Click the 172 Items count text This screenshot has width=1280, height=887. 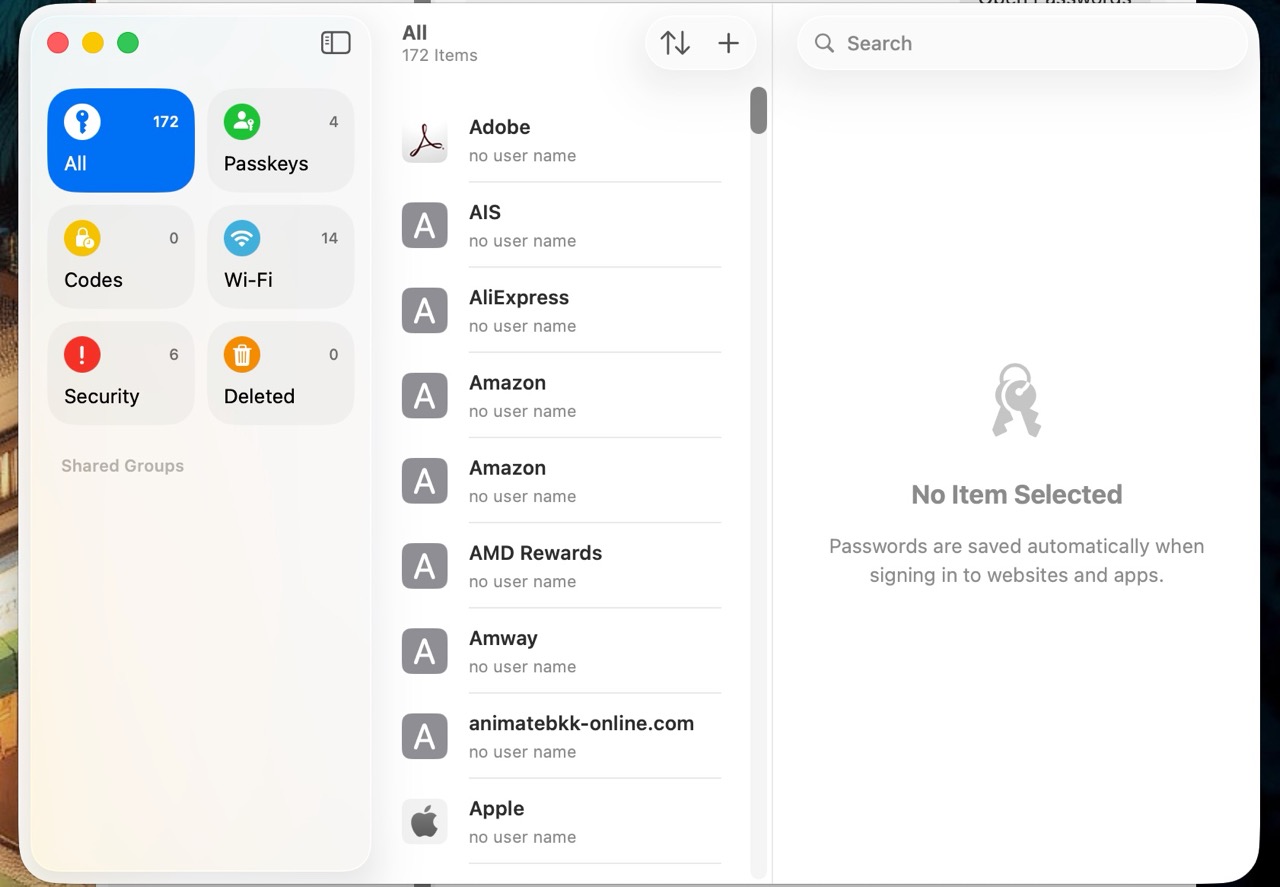click(x=440, y=56)
